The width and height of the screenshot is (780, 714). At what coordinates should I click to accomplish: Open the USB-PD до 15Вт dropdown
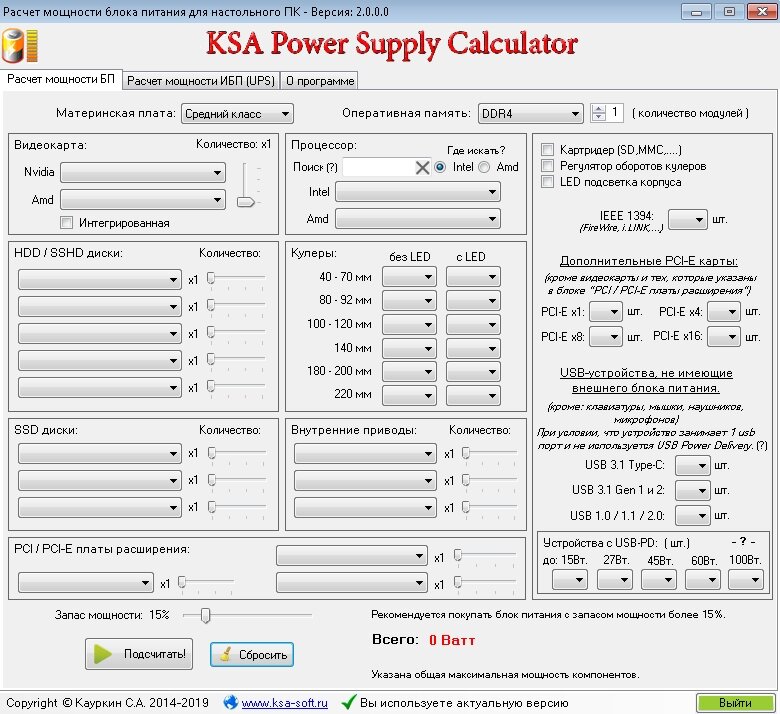570,580
